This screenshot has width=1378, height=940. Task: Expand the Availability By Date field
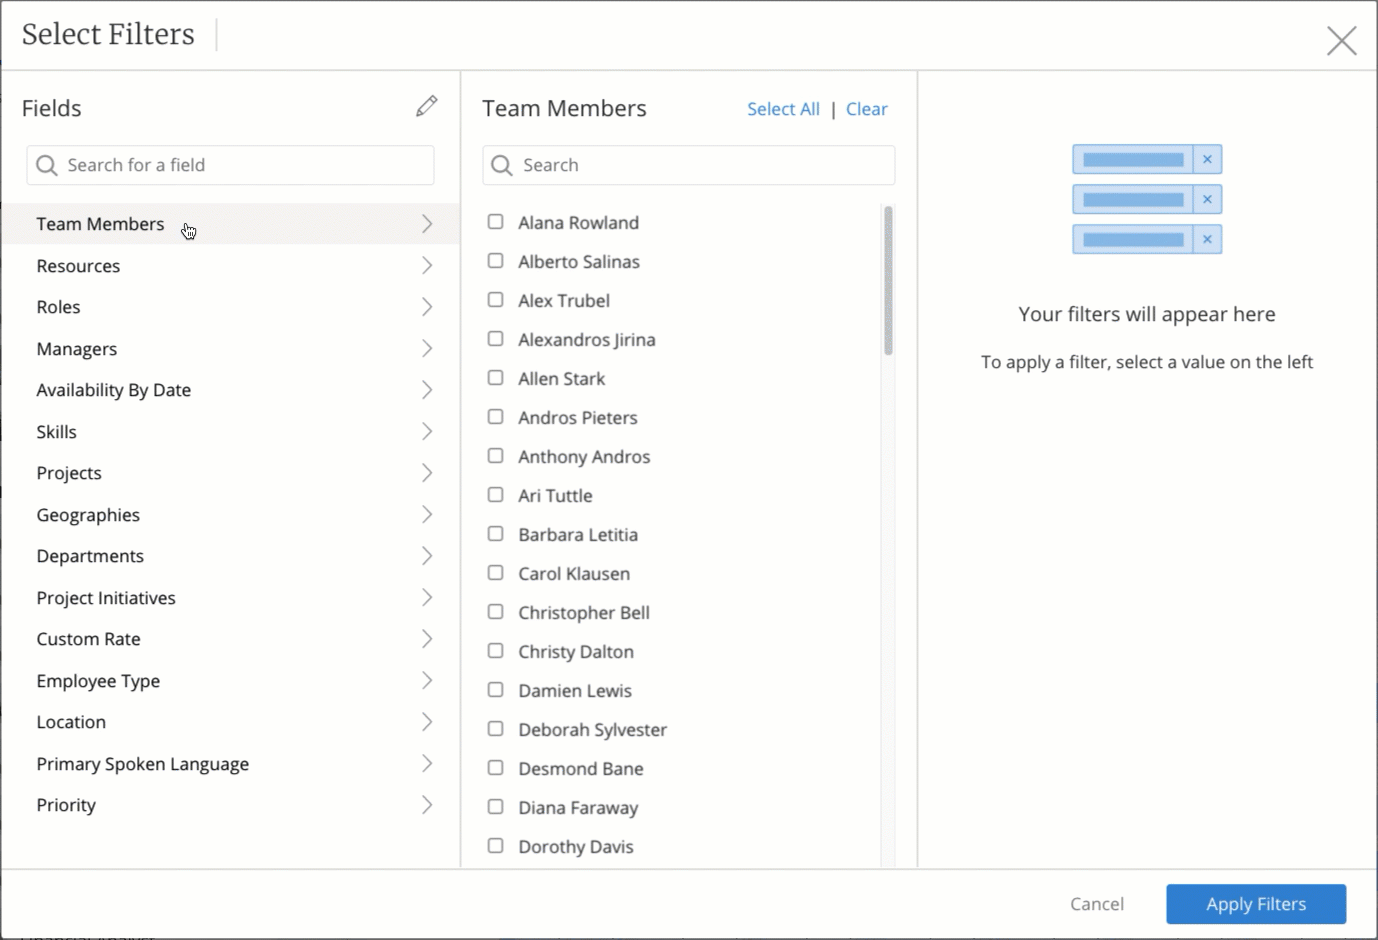coord(426,389)
